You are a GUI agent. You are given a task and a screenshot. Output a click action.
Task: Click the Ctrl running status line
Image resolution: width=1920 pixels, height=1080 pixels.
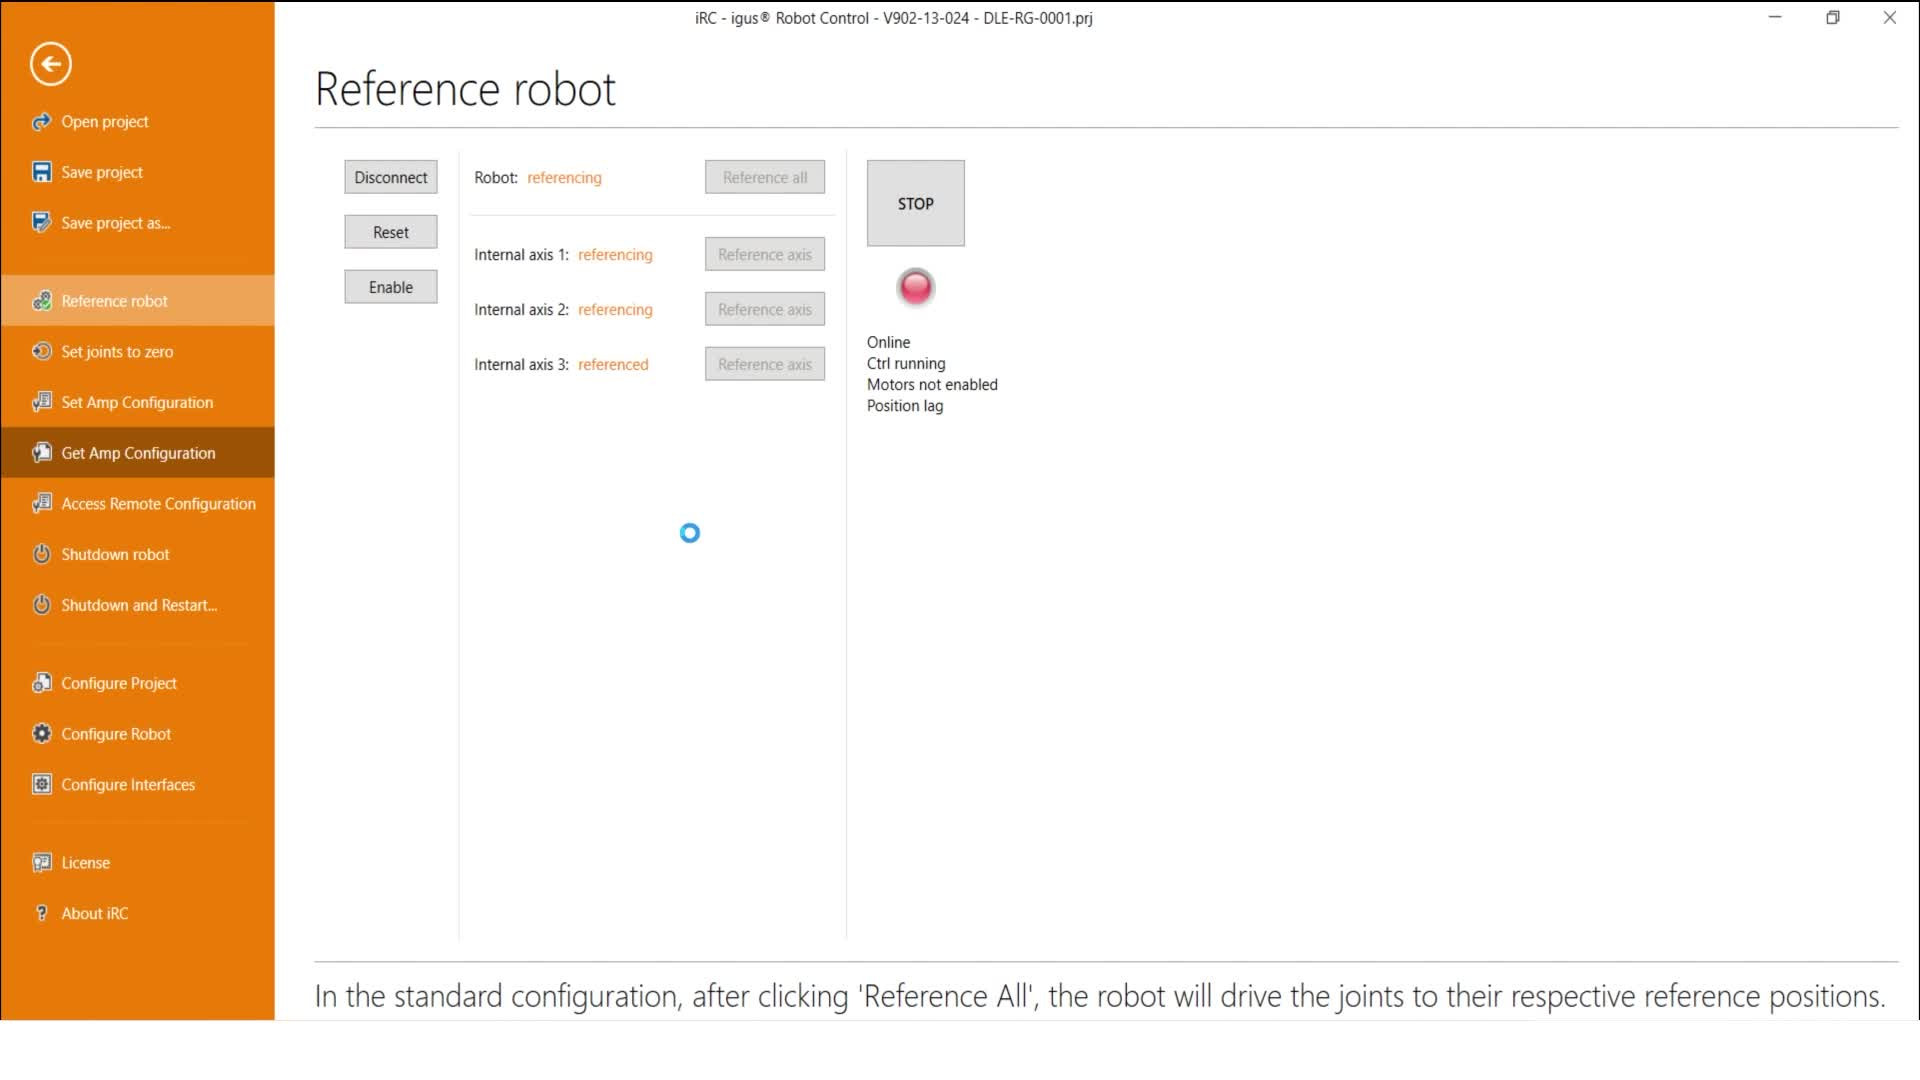(x=906, y=363)
